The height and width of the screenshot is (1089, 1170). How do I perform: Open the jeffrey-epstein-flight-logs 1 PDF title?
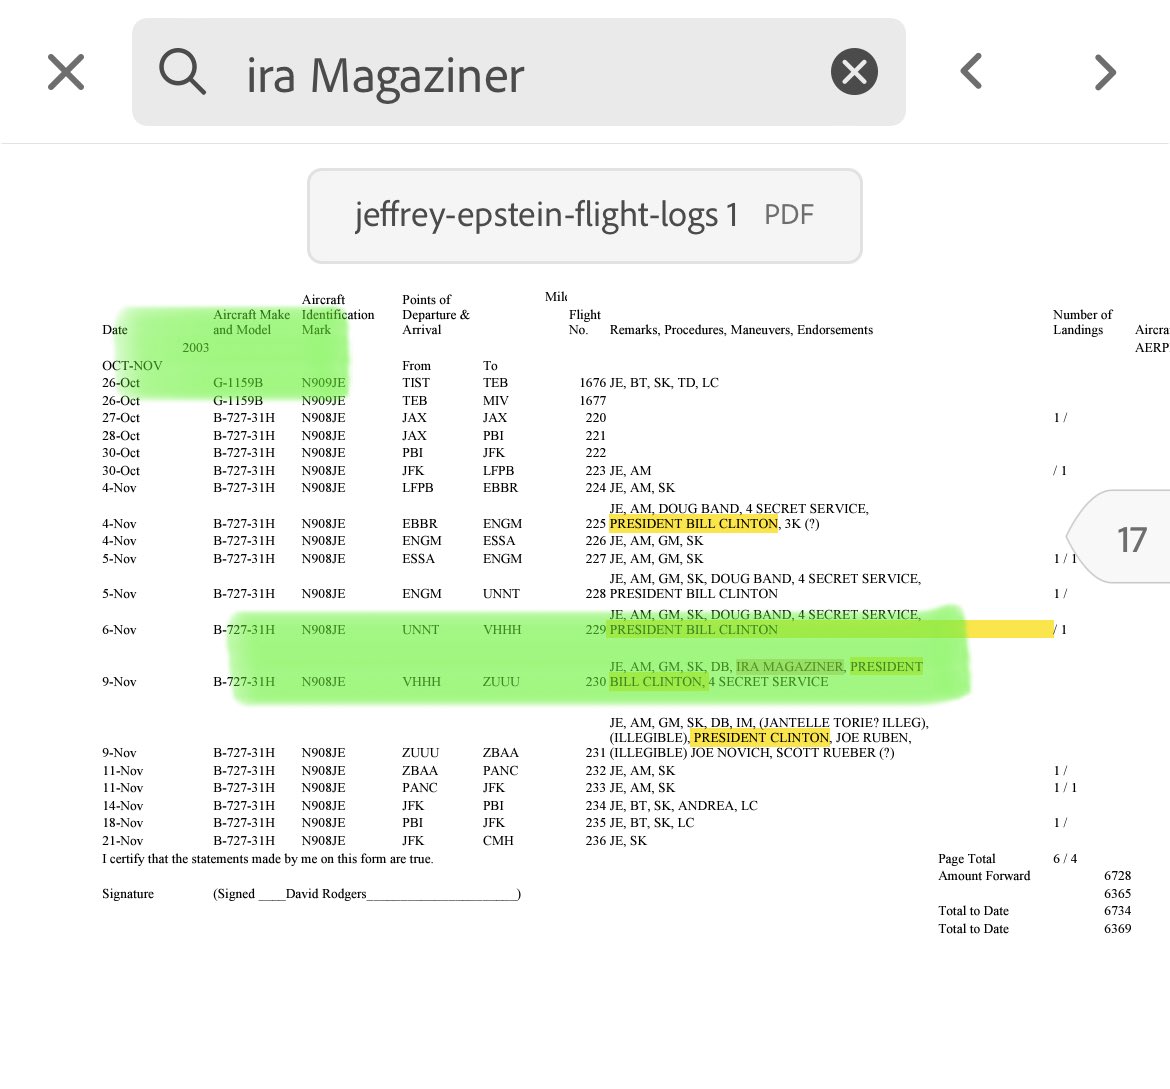tap(584, 216)
